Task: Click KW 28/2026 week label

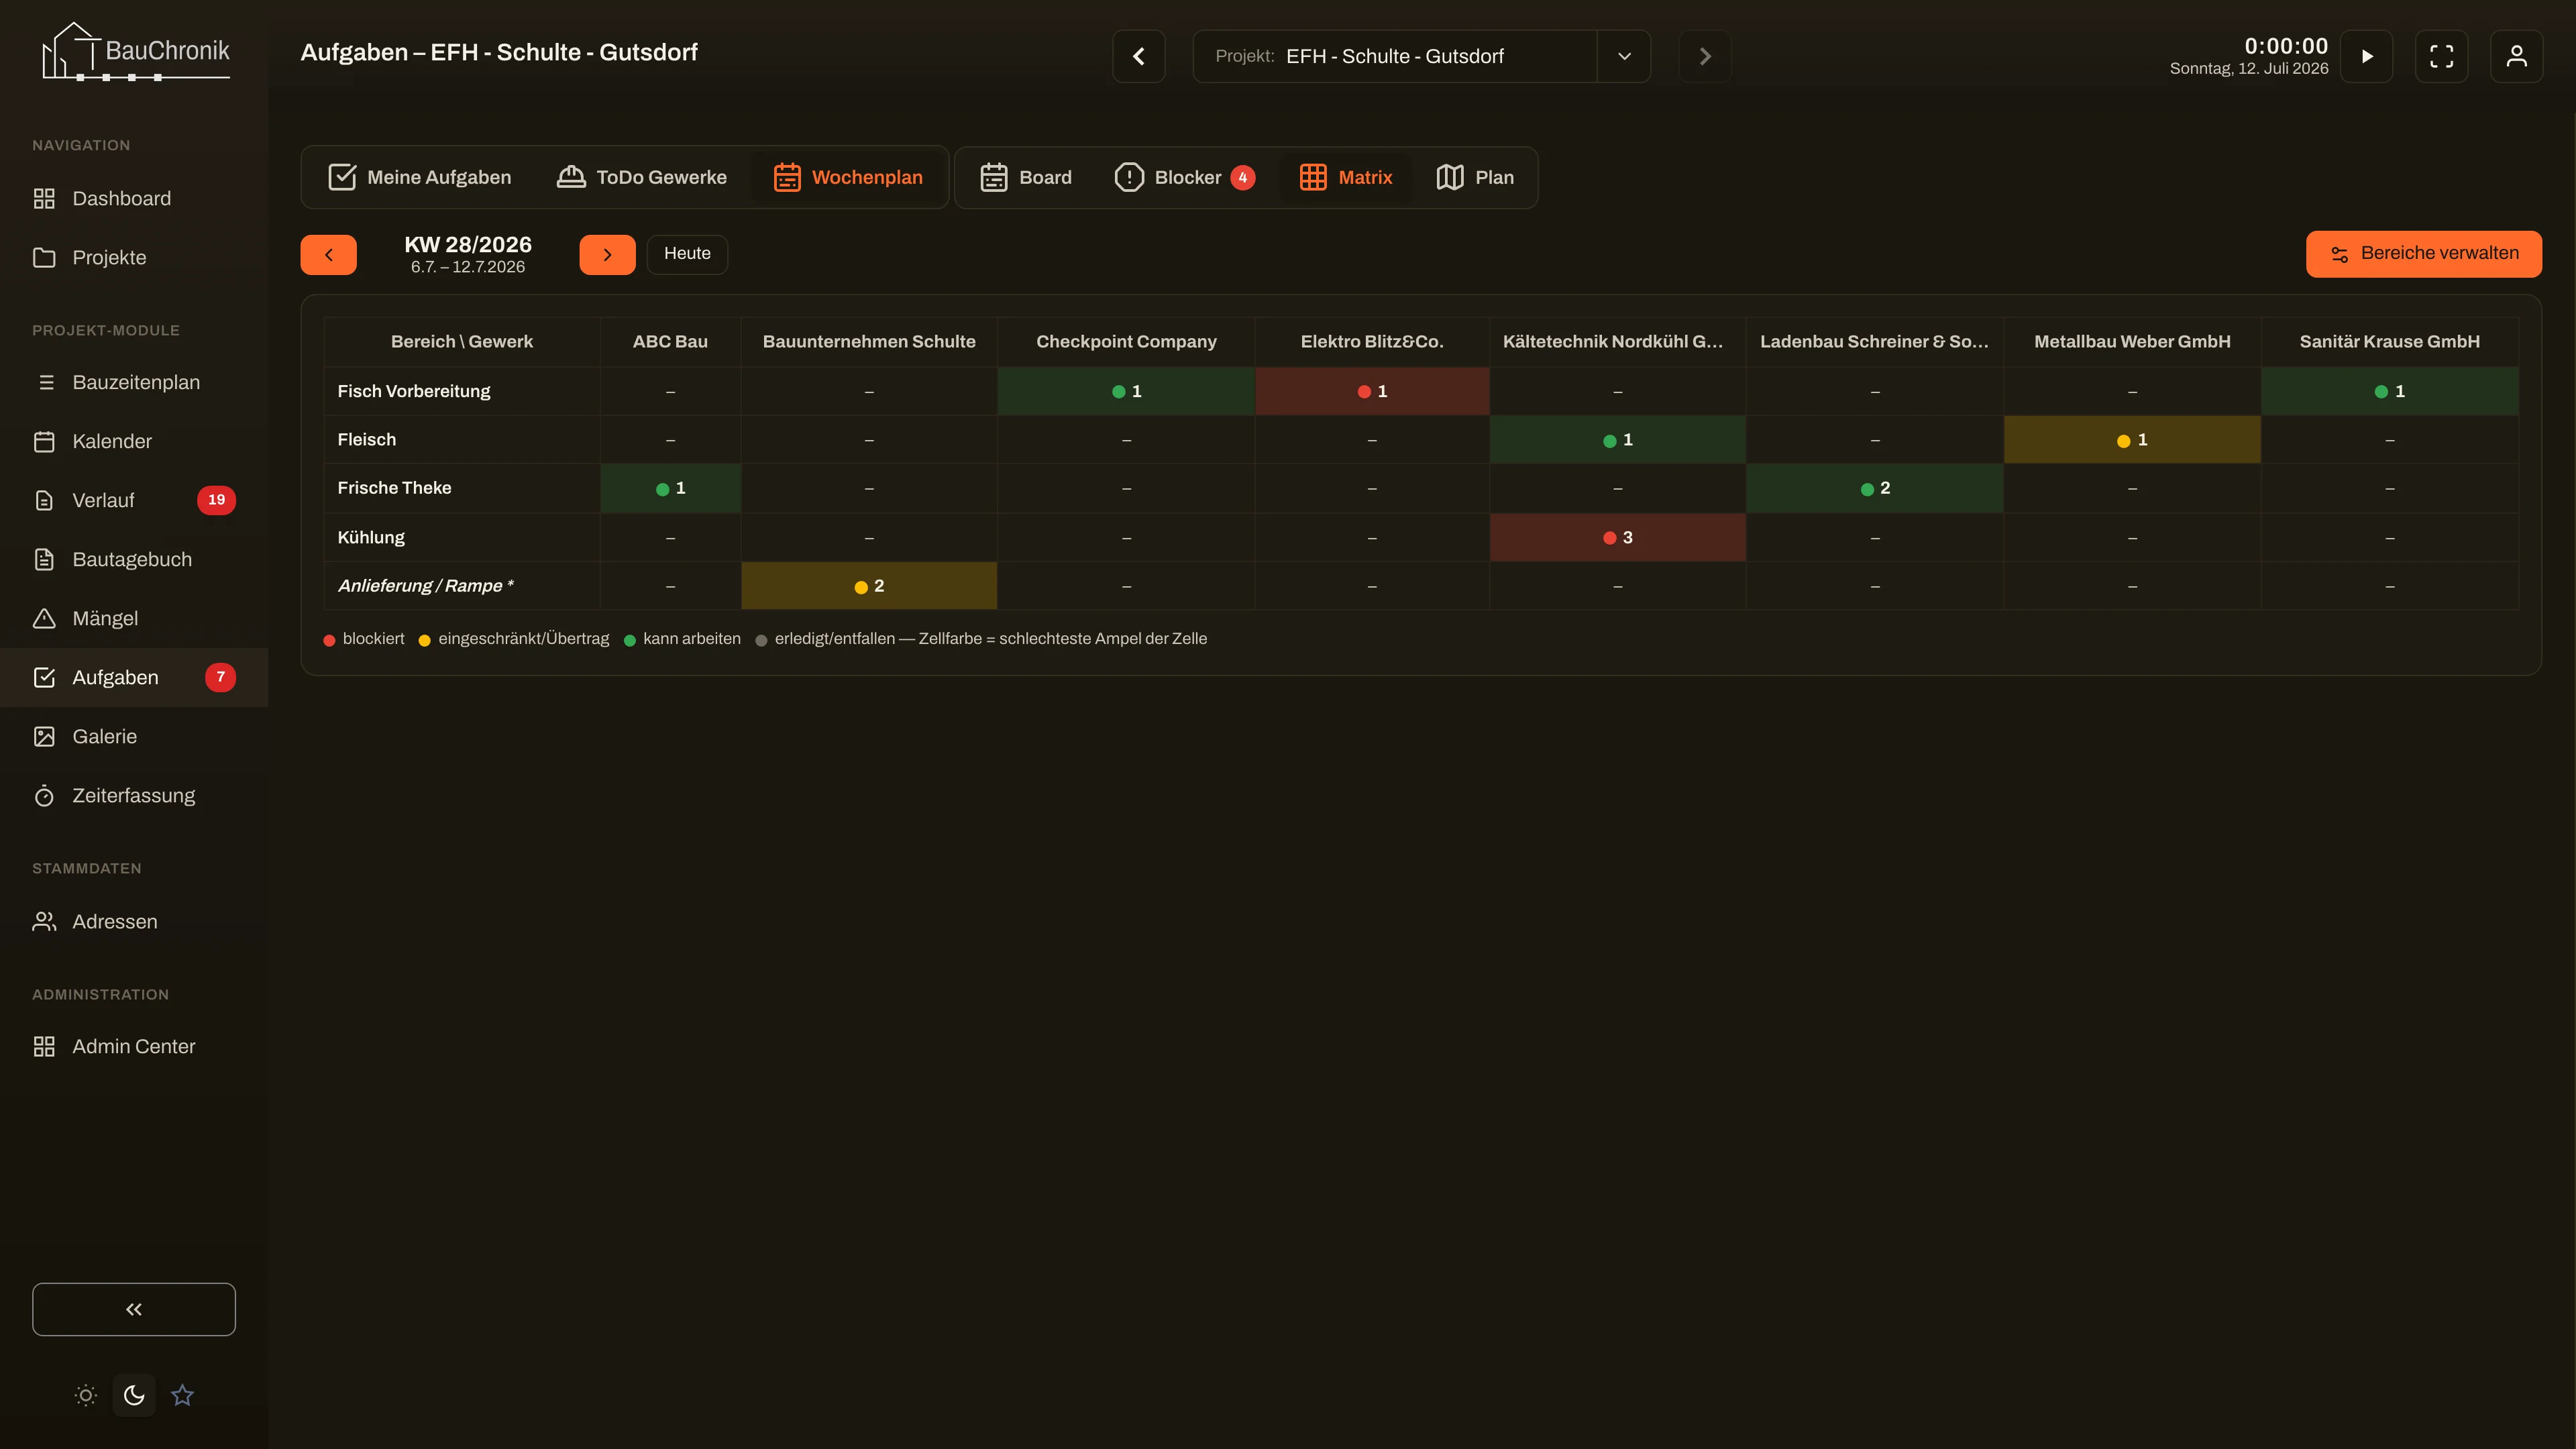Action: (468, 245)
